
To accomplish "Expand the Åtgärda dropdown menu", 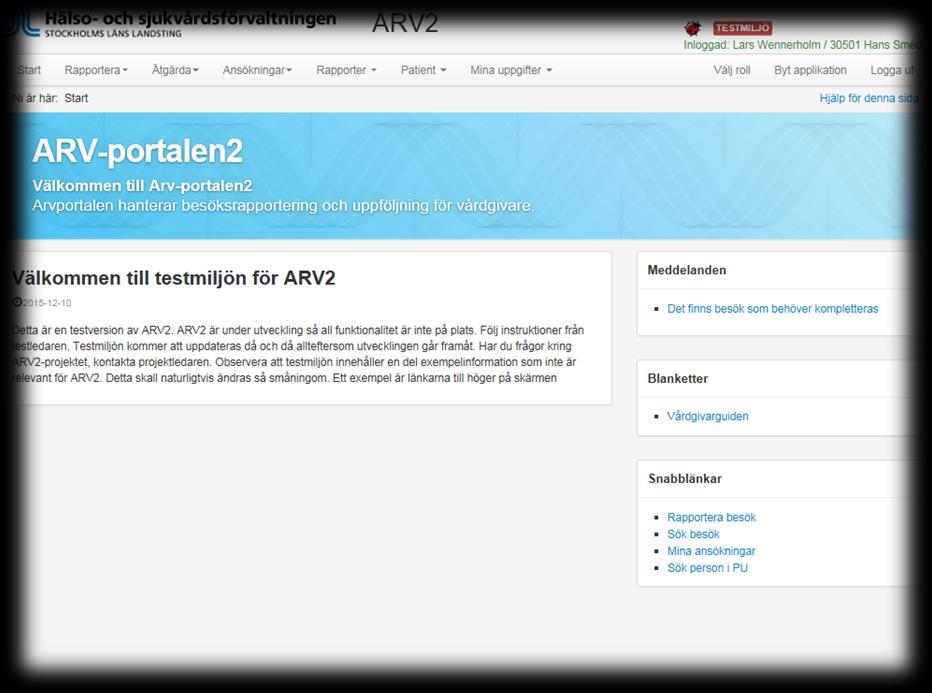I will coord(175,70).
